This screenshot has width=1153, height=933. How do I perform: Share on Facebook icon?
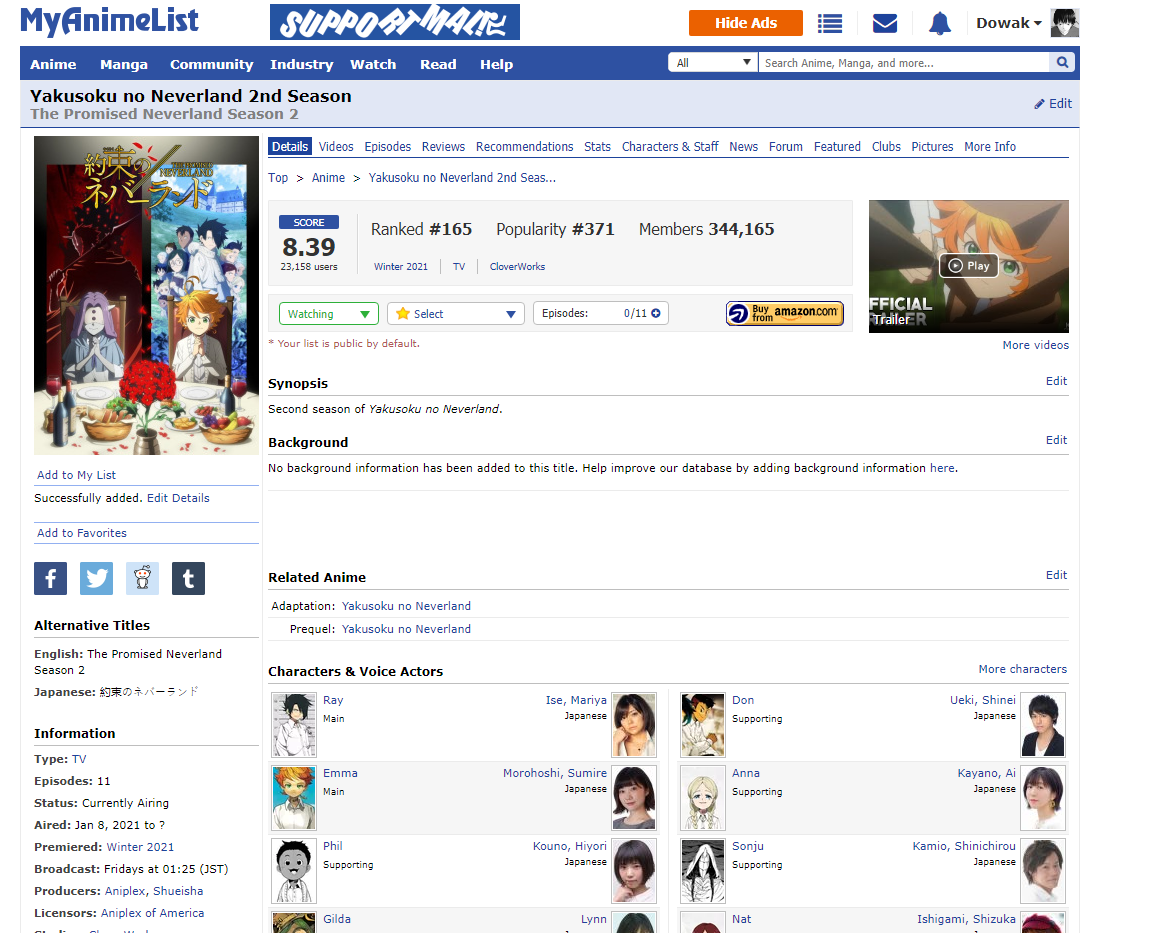(50, 579)
